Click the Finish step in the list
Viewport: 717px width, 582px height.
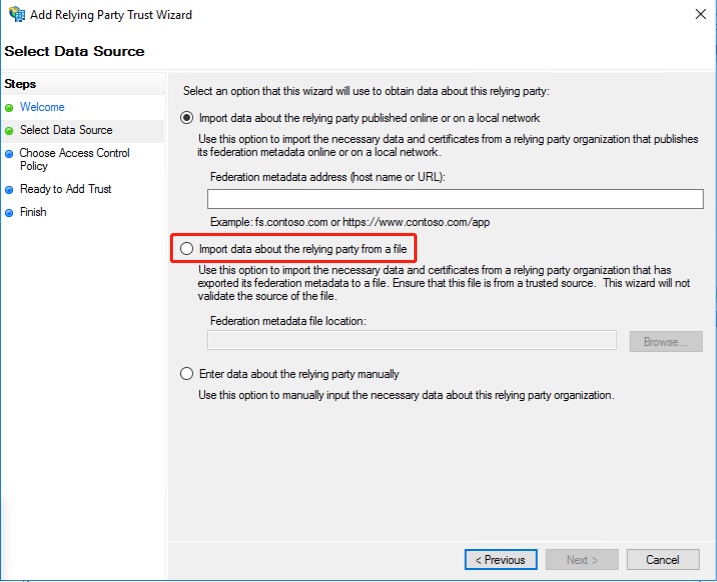point(33,212)
